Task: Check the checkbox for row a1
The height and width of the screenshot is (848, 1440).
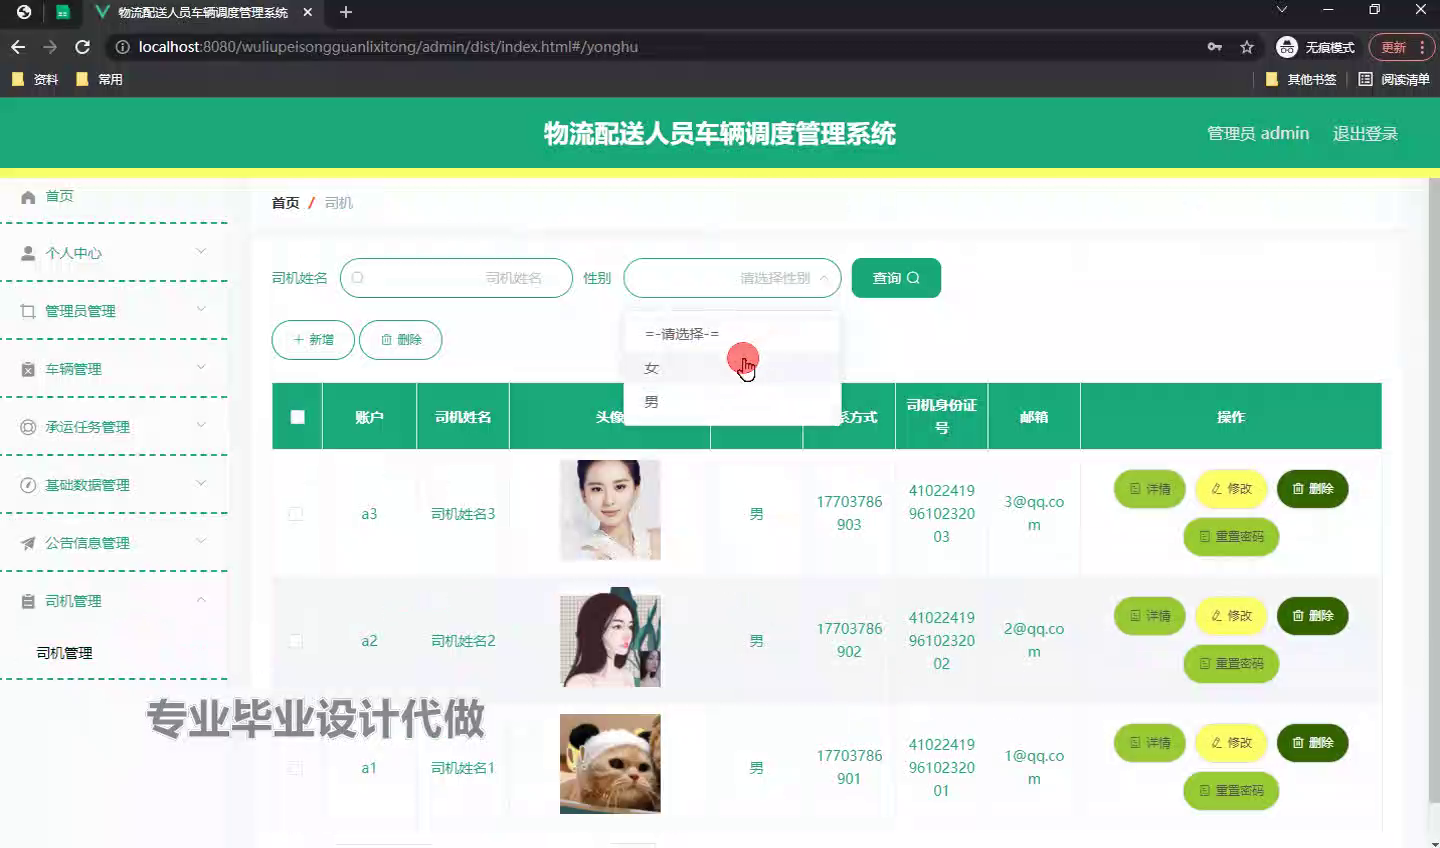Action: point(295,768)
